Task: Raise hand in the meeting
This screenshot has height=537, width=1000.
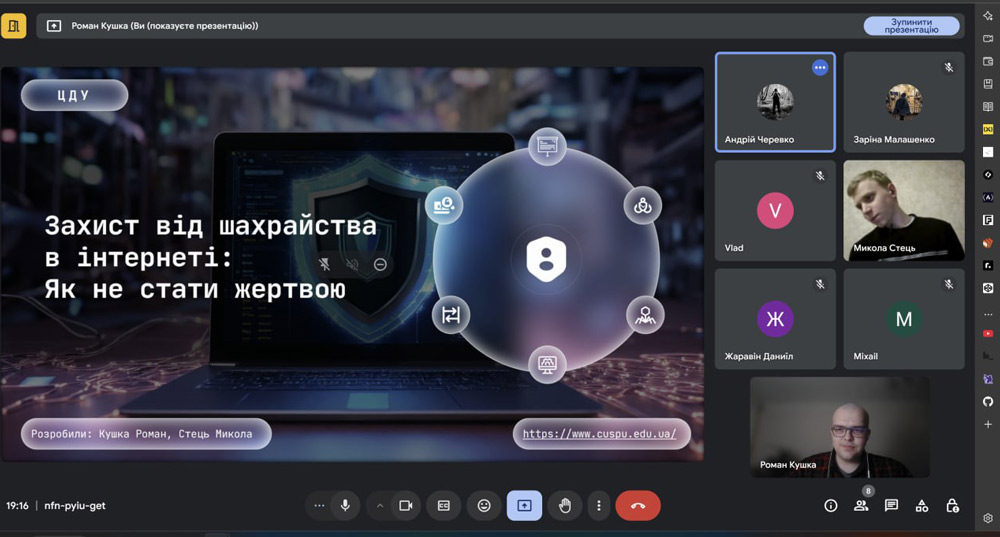Action: 564,506
